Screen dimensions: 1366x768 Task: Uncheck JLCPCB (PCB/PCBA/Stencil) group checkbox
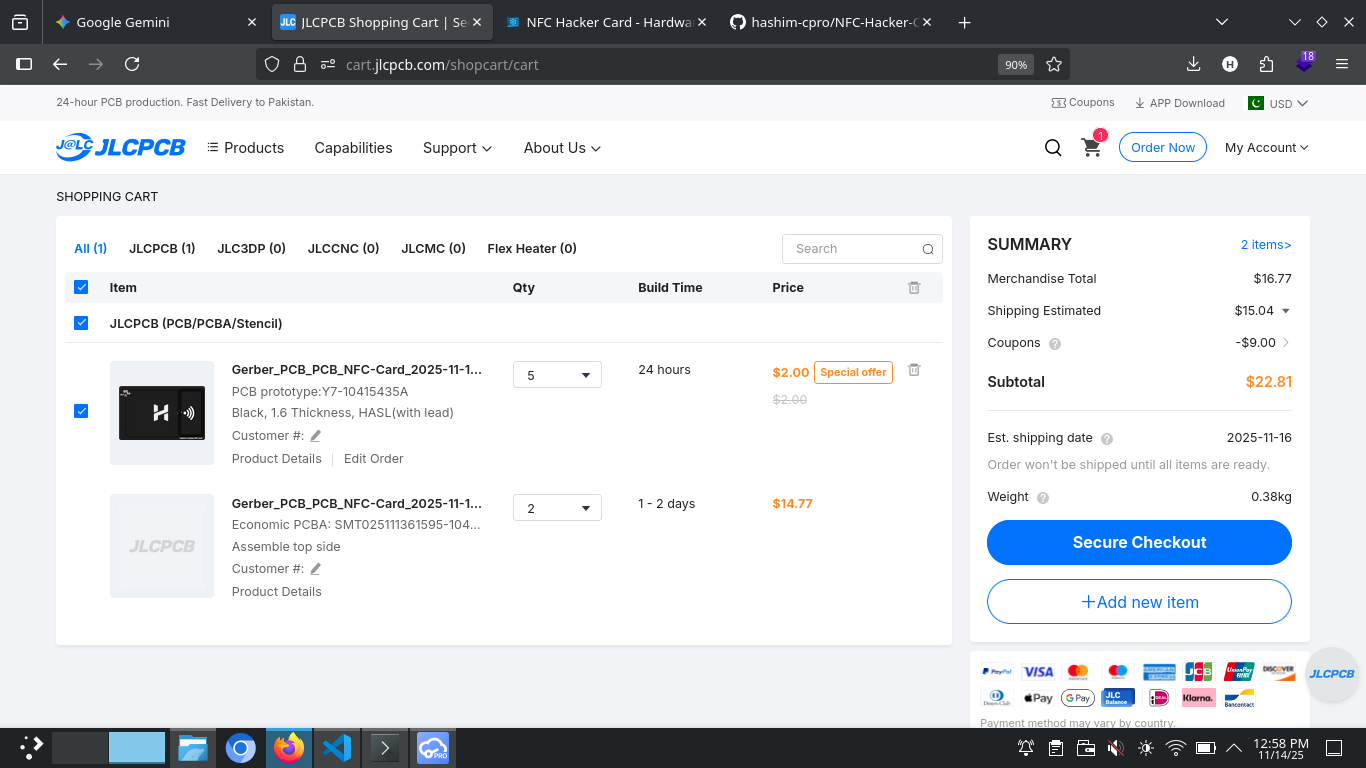coord(81,323)
